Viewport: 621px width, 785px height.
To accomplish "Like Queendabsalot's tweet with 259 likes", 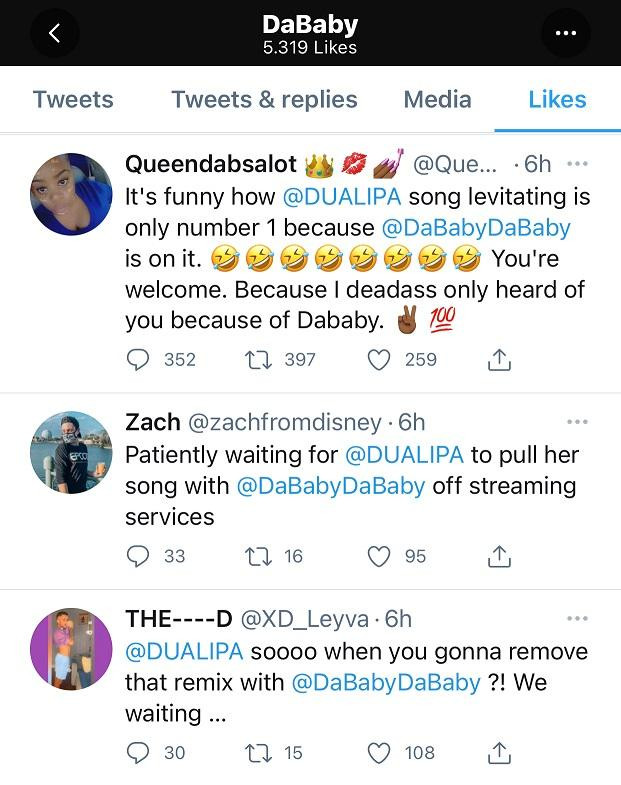I will (379, 360).
